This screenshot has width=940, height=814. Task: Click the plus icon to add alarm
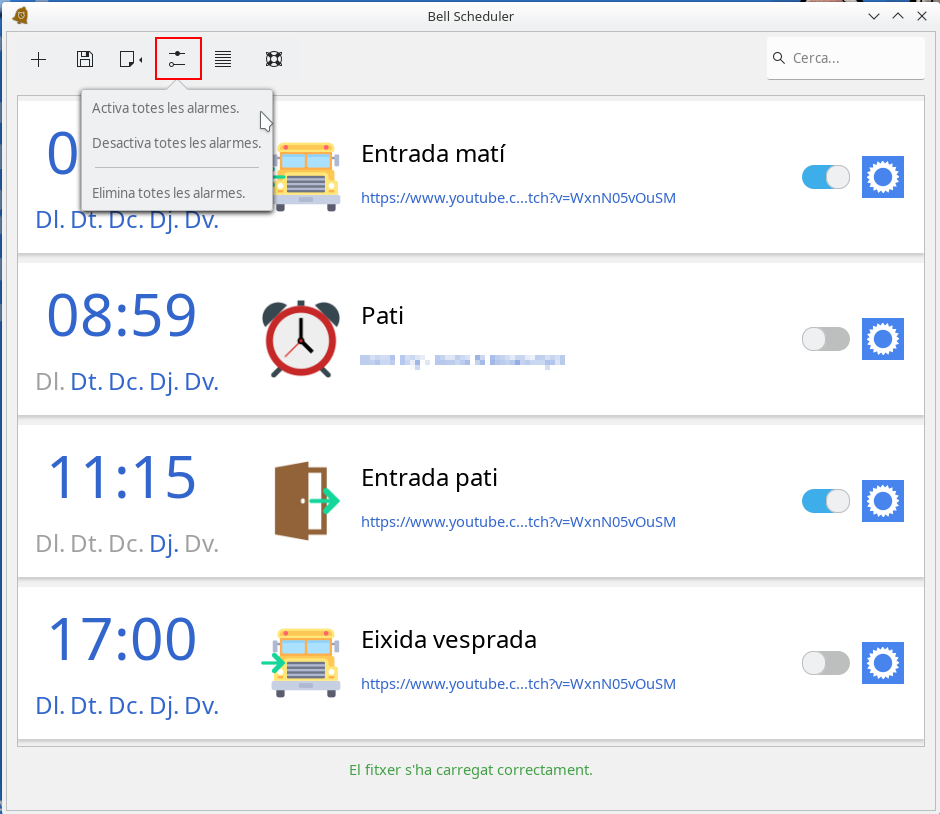point(39,59)
